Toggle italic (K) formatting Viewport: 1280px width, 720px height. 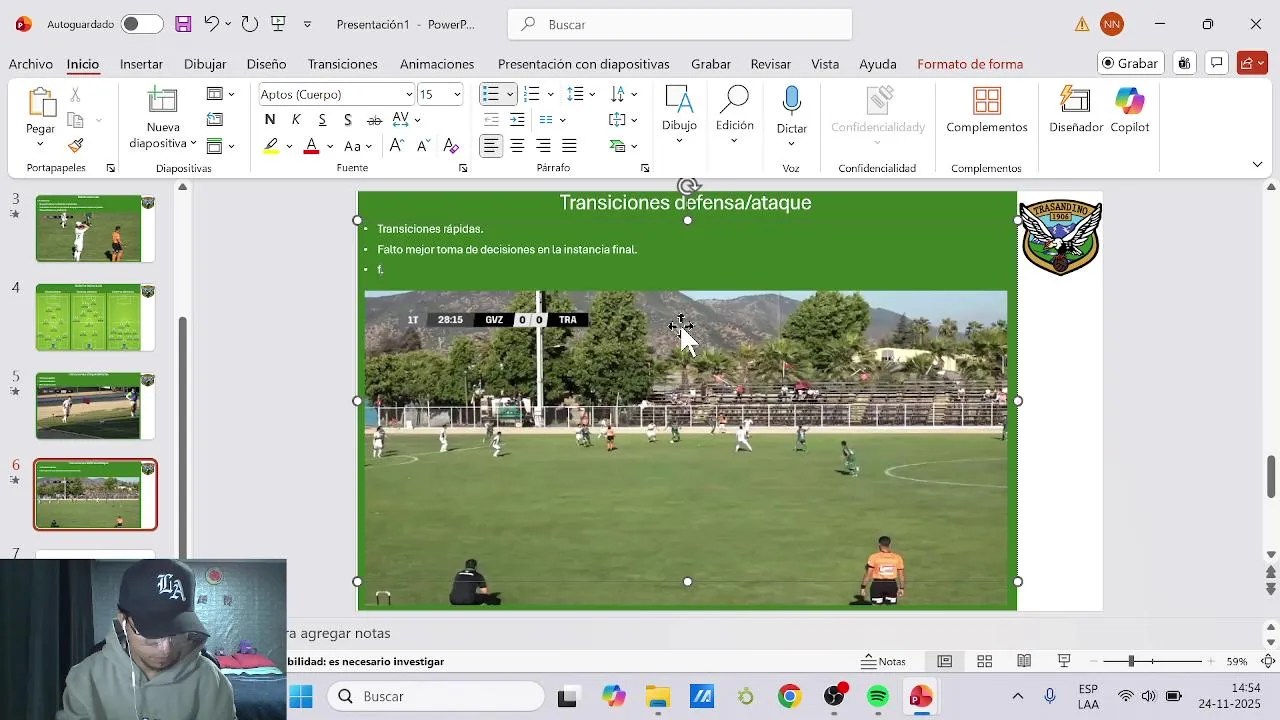click(296, 120)
